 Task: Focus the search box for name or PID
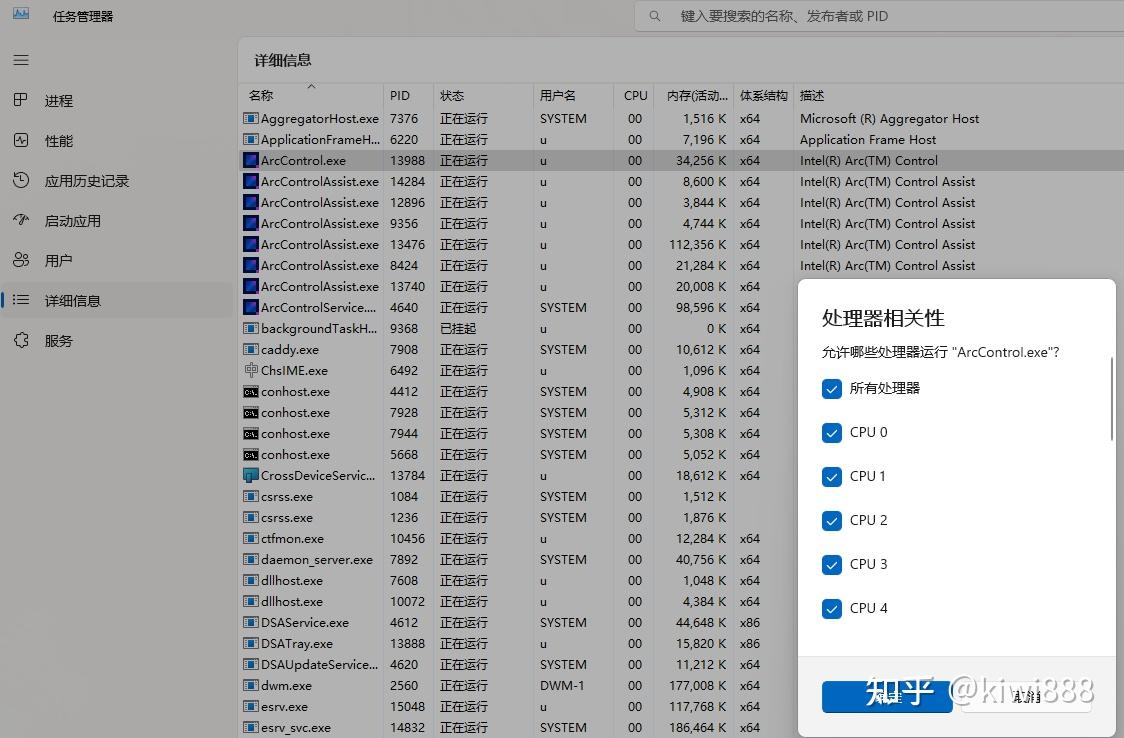tap(879, 16)
